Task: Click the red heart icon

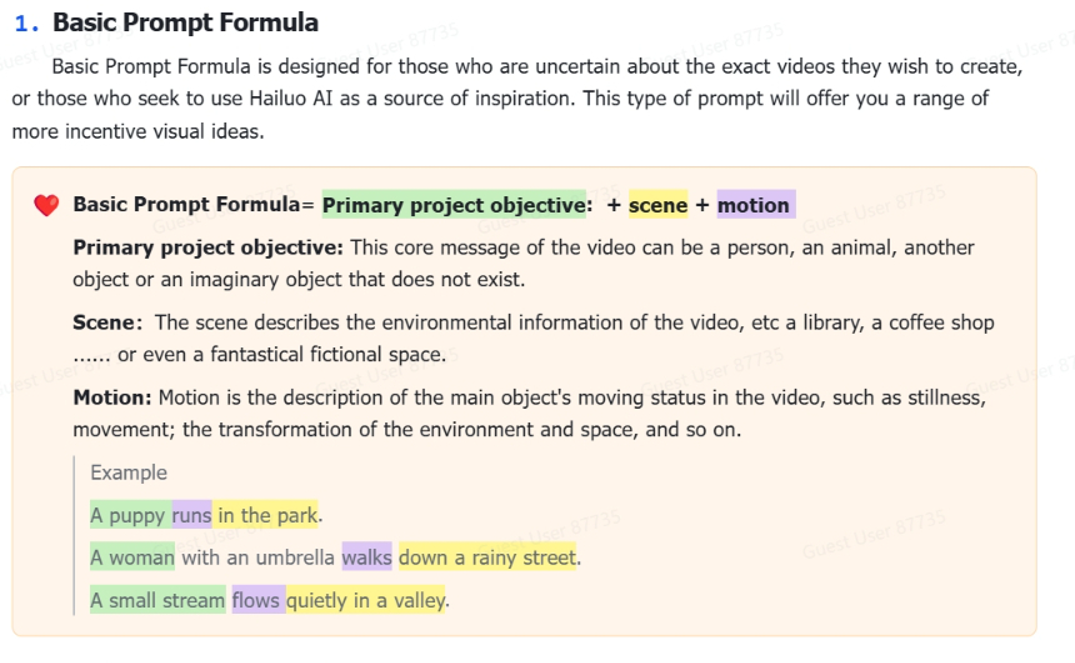Action: pos(47,205)
